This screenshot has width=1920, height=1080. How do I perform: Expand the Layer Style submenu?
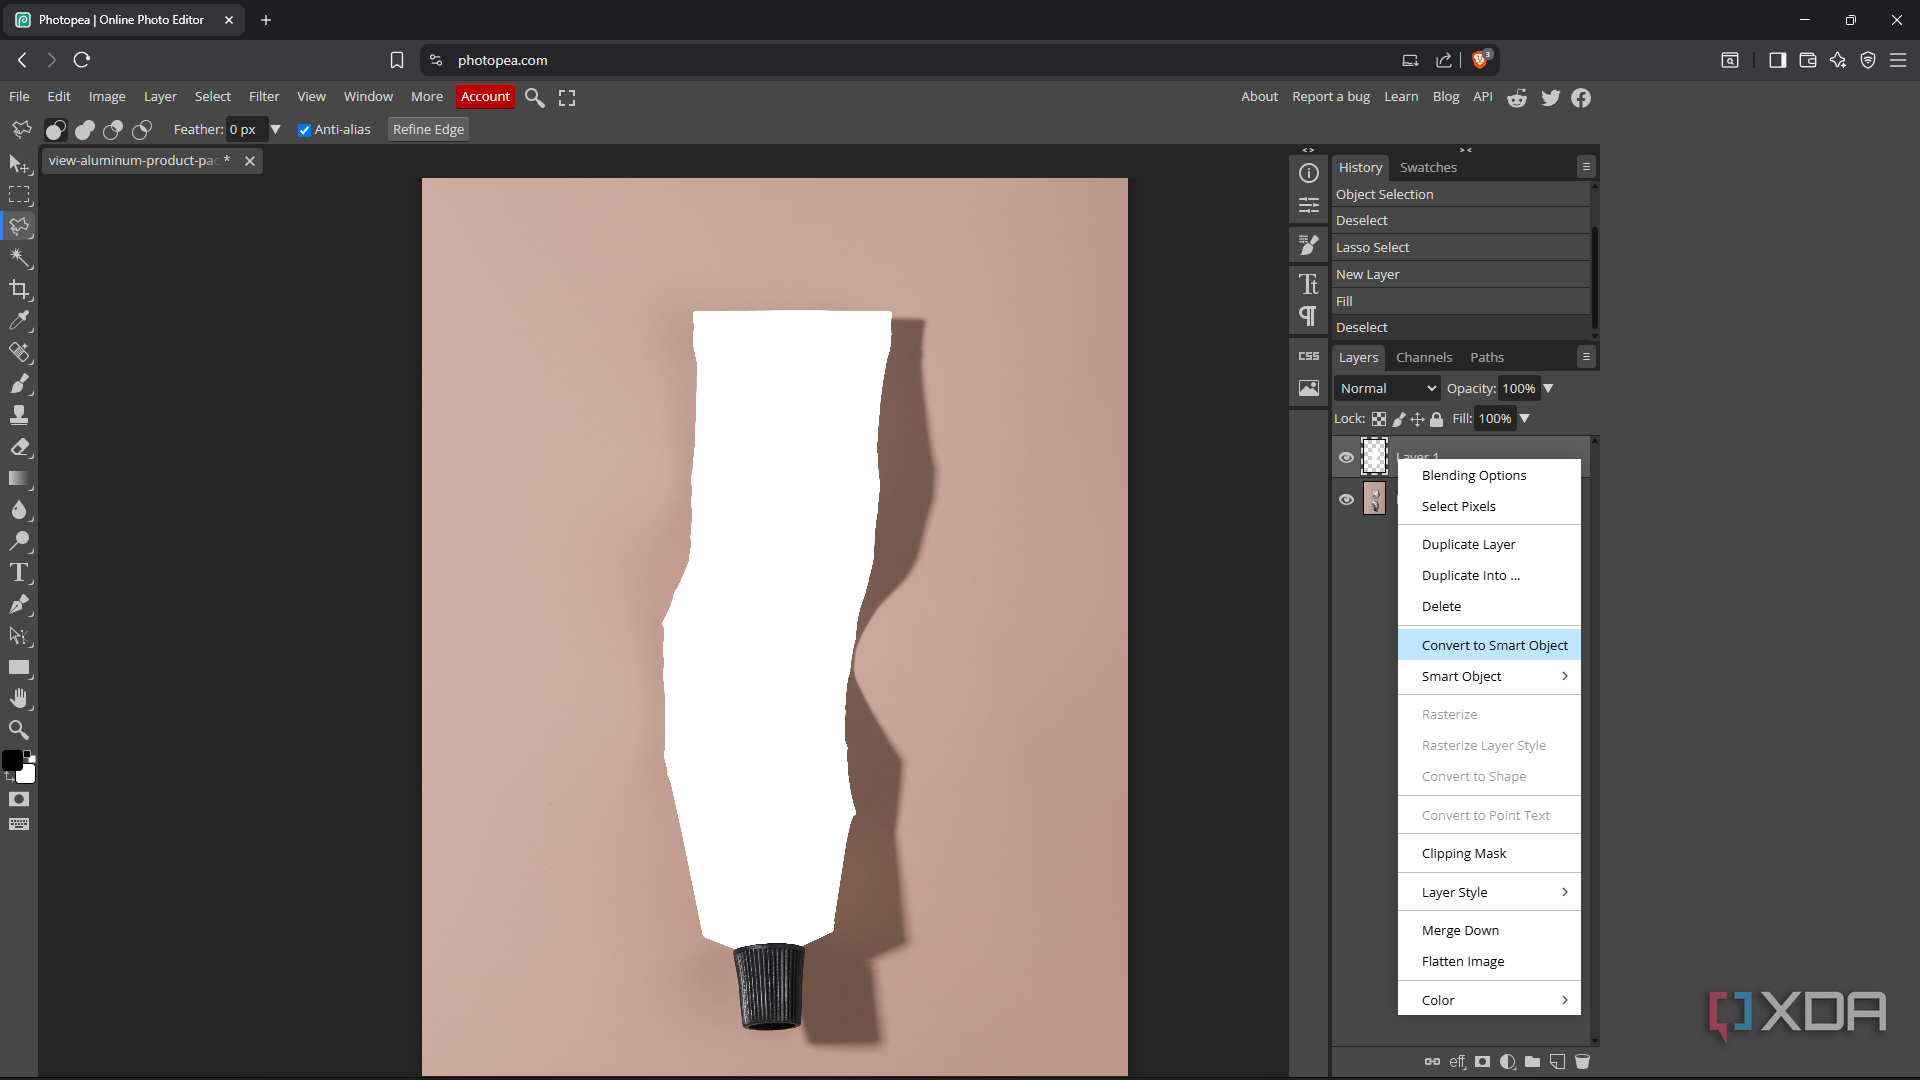pos(1489,893)
